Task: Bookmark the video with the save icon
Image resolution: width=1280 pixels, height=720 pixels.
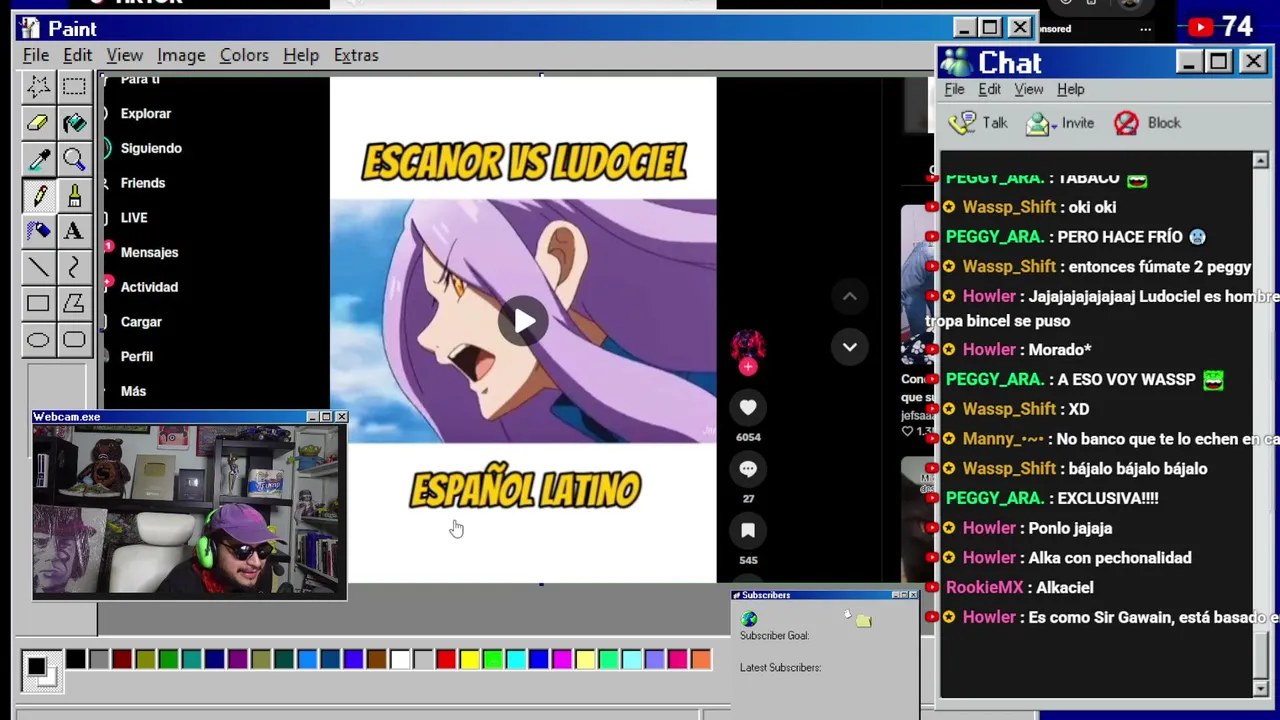Action: [x=748, y=530]
